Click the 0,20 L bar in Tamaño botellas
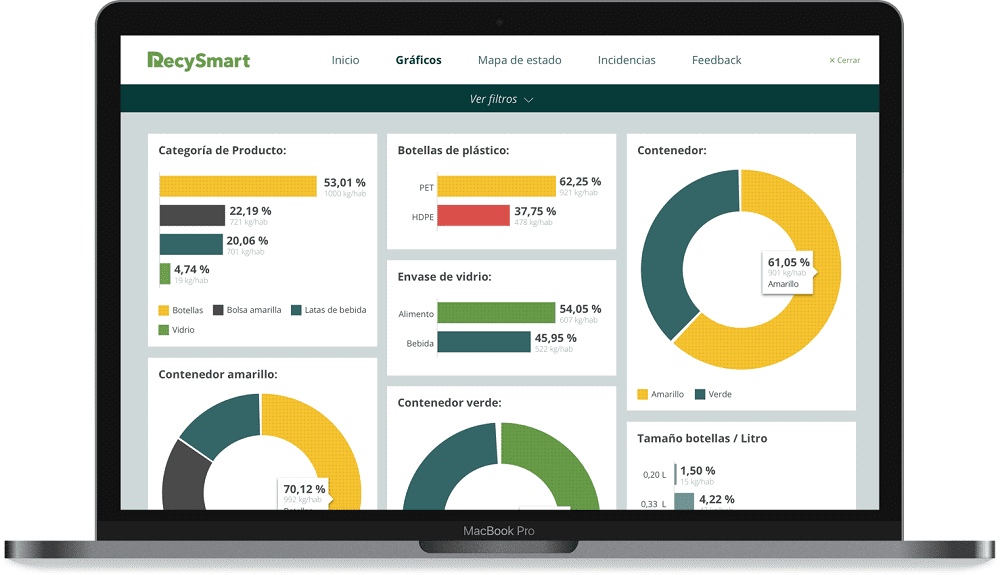This screenshot has height=575, width=1000. coord(675,474)
